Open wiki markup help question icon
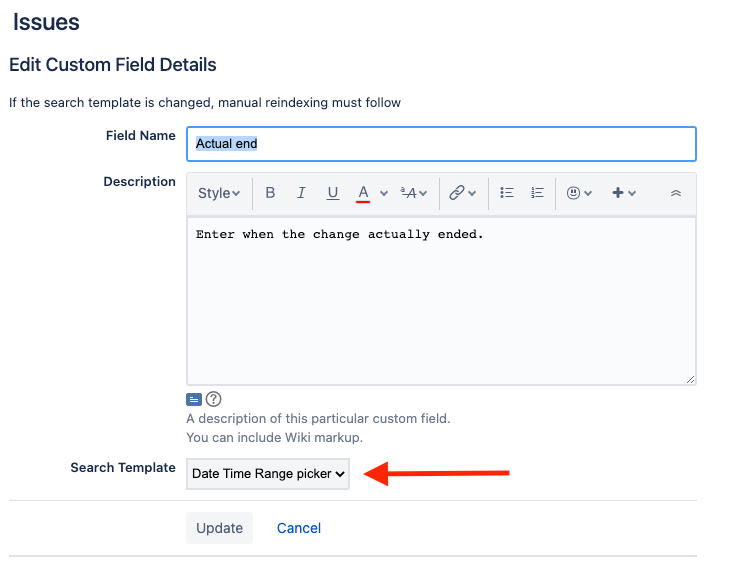 pos(213,399)
